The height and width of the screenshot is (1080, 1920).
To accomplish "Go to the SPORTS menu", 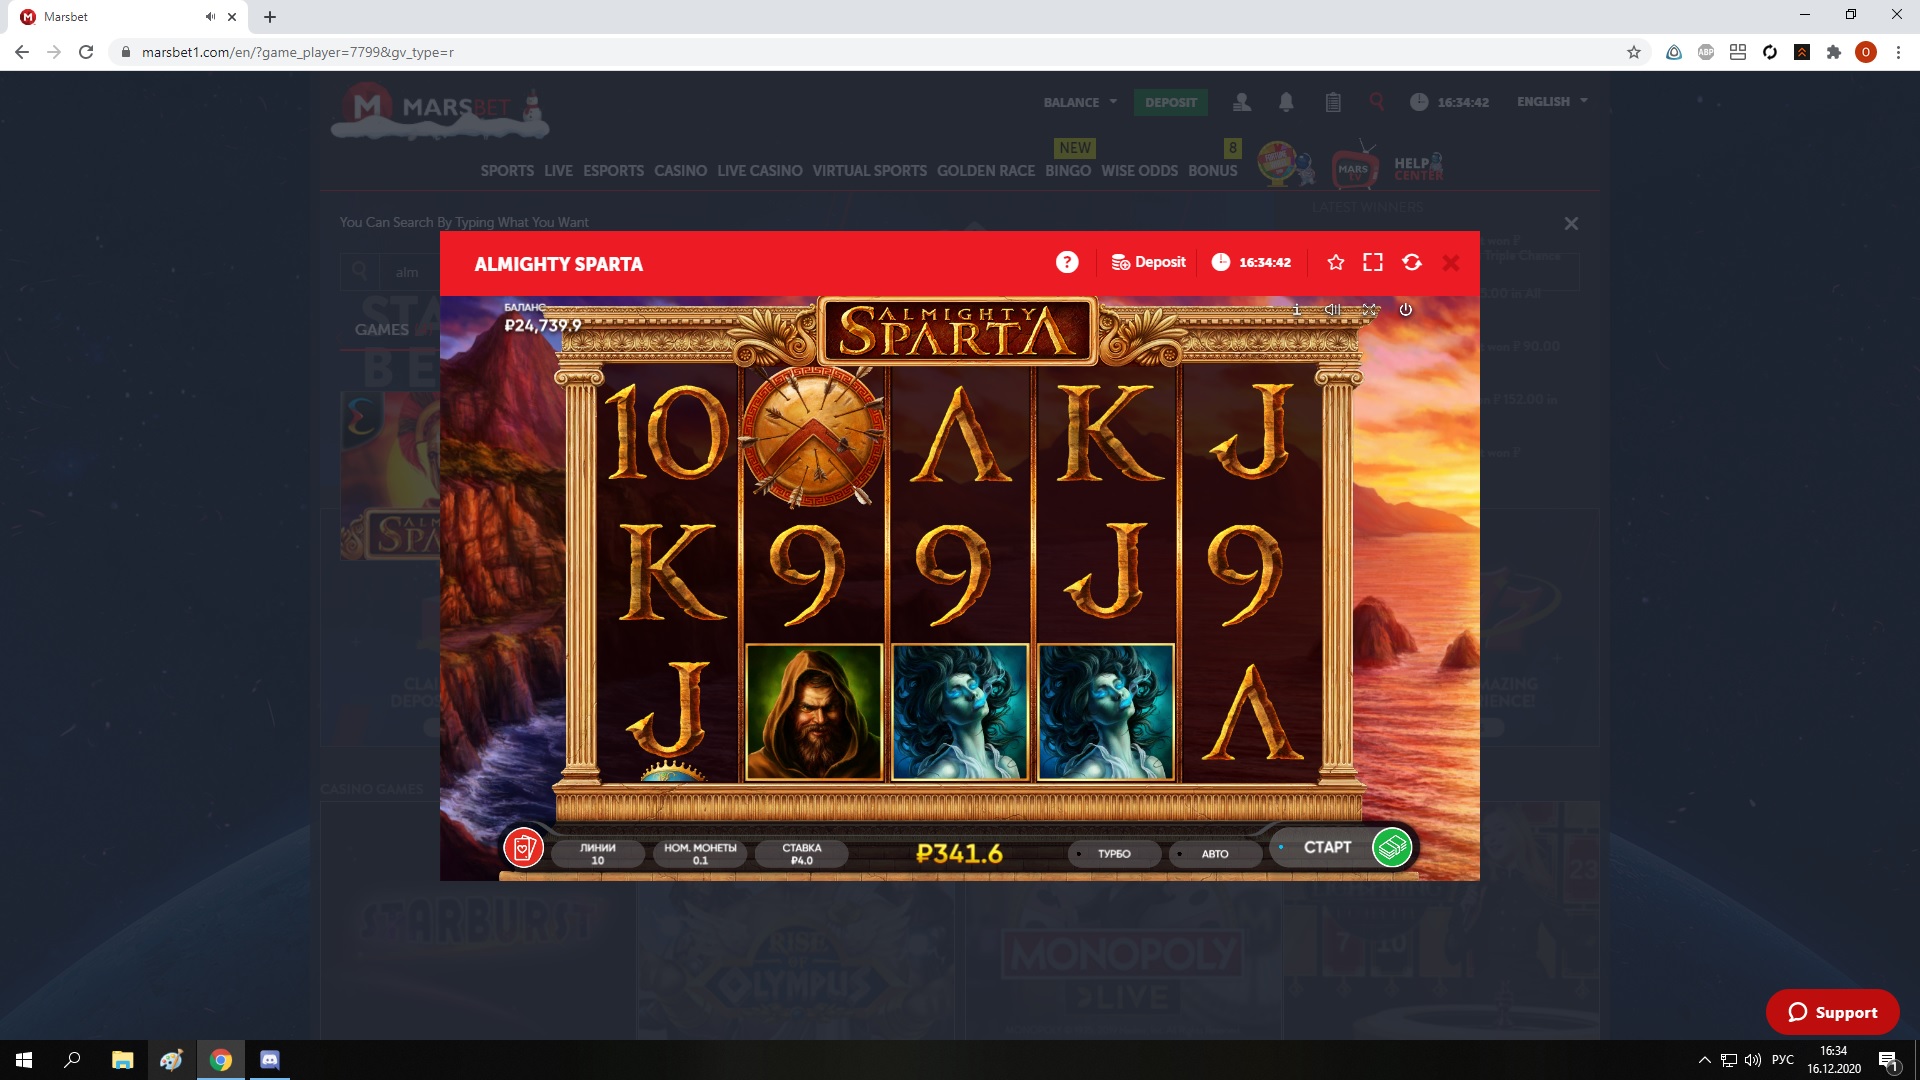I will point(507,171).
